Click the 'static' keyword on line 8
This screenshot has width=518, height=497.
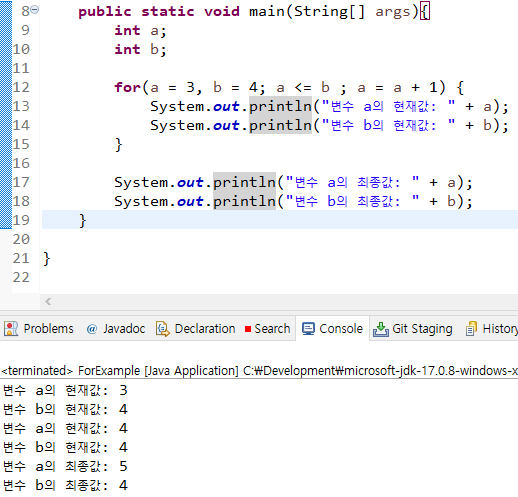pyautogui.click(x=168, y=12)
